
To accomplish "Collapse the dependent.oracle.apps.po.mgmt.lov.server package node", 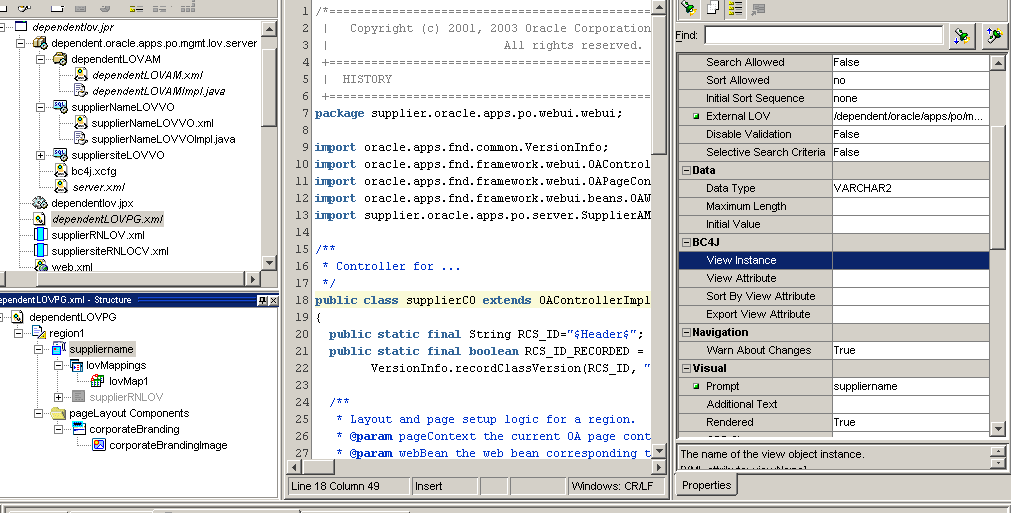I will tap(20, 43).
